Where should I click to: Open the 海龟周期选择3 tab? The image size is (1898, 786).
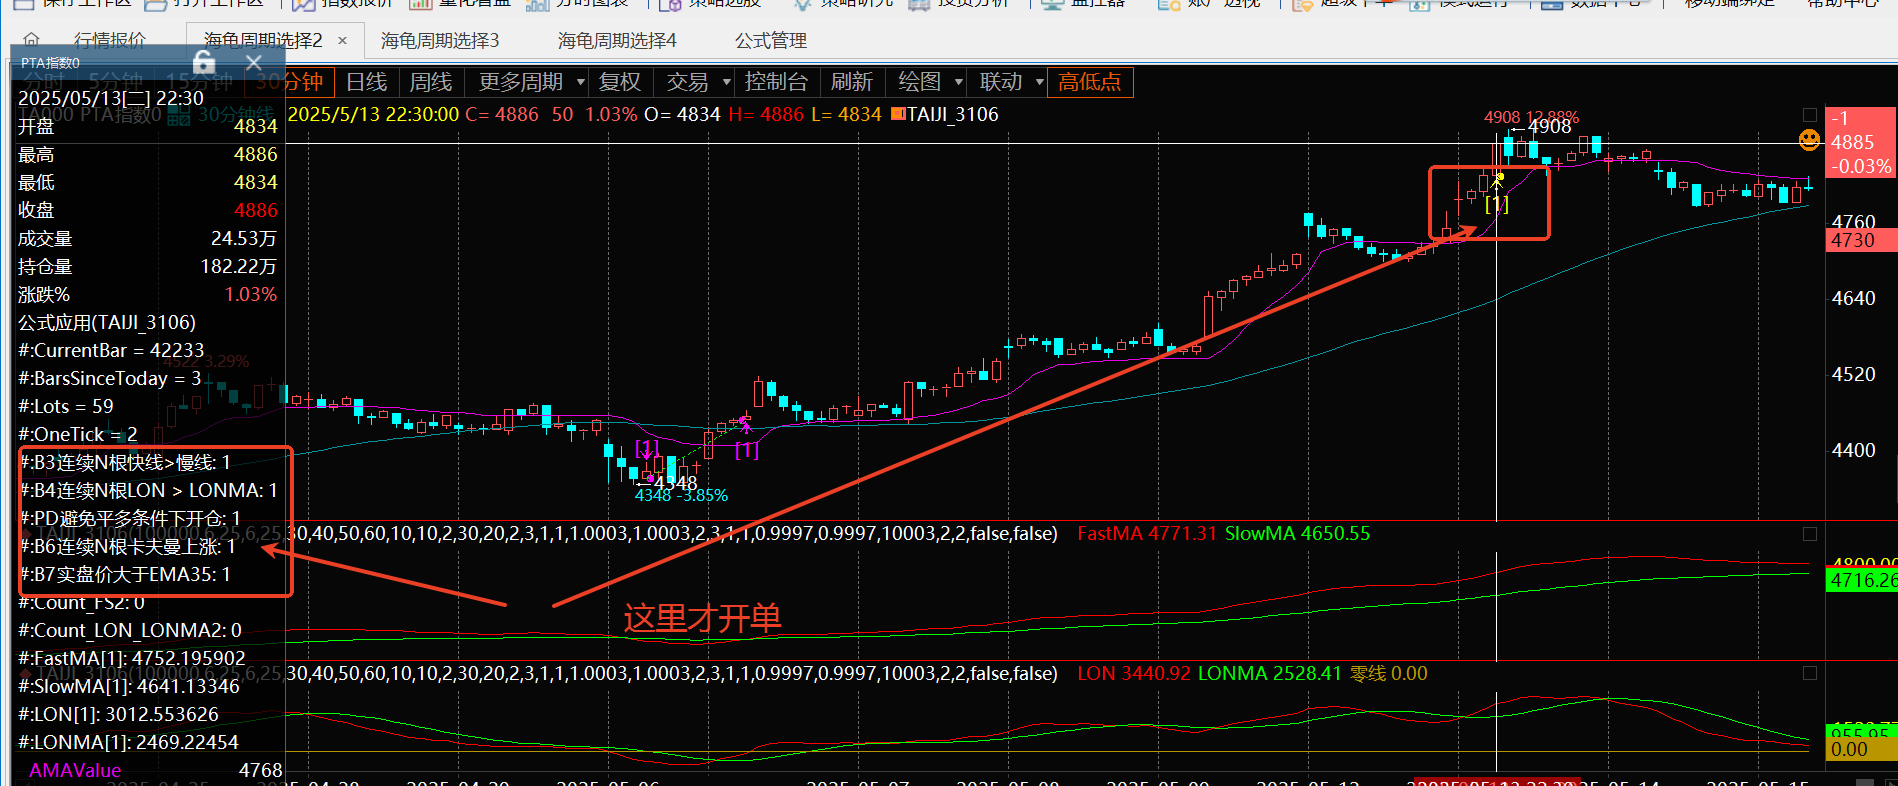pos(440,41)
